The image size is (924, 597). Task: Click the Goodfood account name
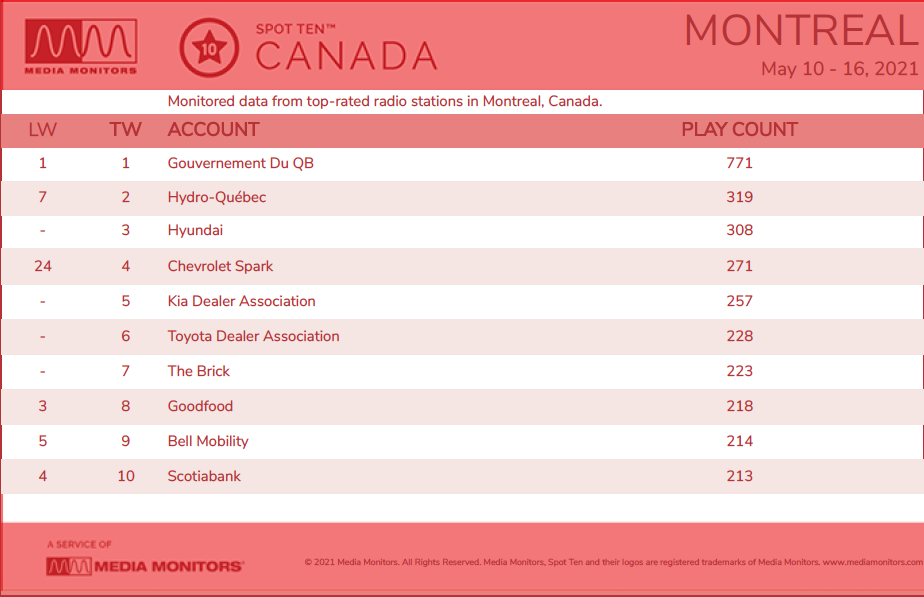200,406
